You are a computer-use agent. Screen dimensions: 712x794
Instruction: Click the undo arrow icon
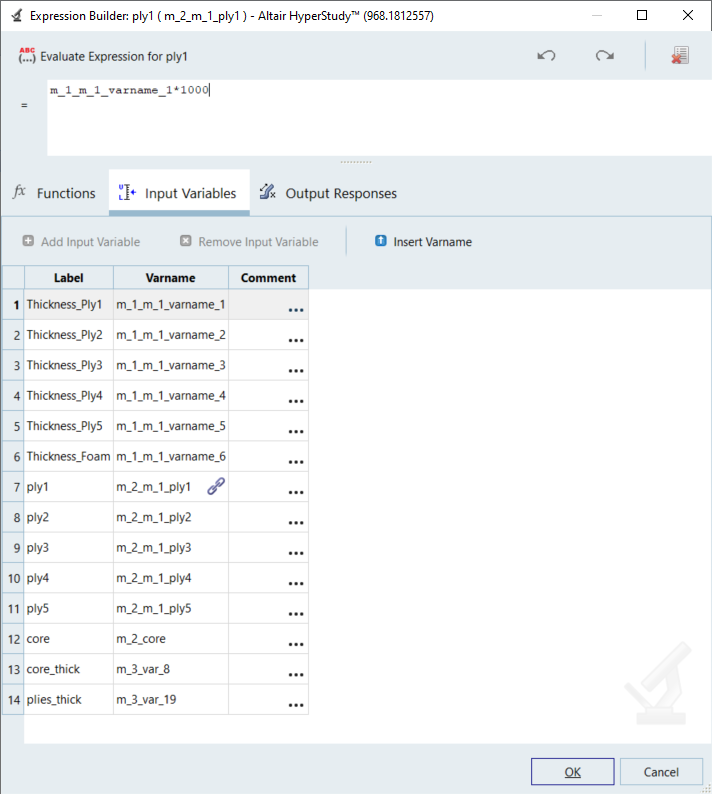pyautogui.click(x=546, y=56)
